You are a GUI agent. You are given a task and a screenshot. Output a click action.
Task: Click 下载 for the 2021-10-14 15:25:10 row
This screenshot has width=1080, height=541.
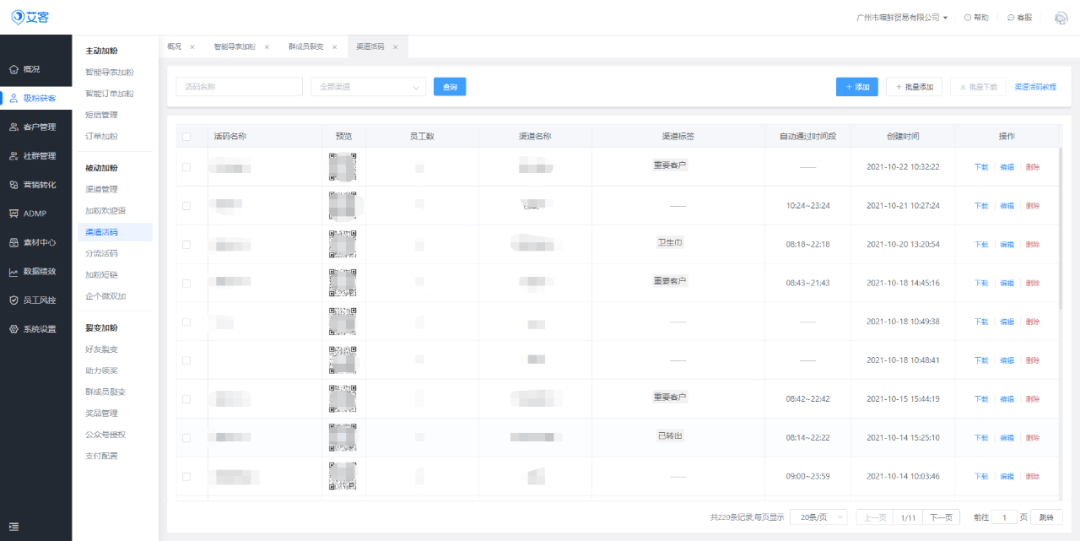click(x=980, y=438)
